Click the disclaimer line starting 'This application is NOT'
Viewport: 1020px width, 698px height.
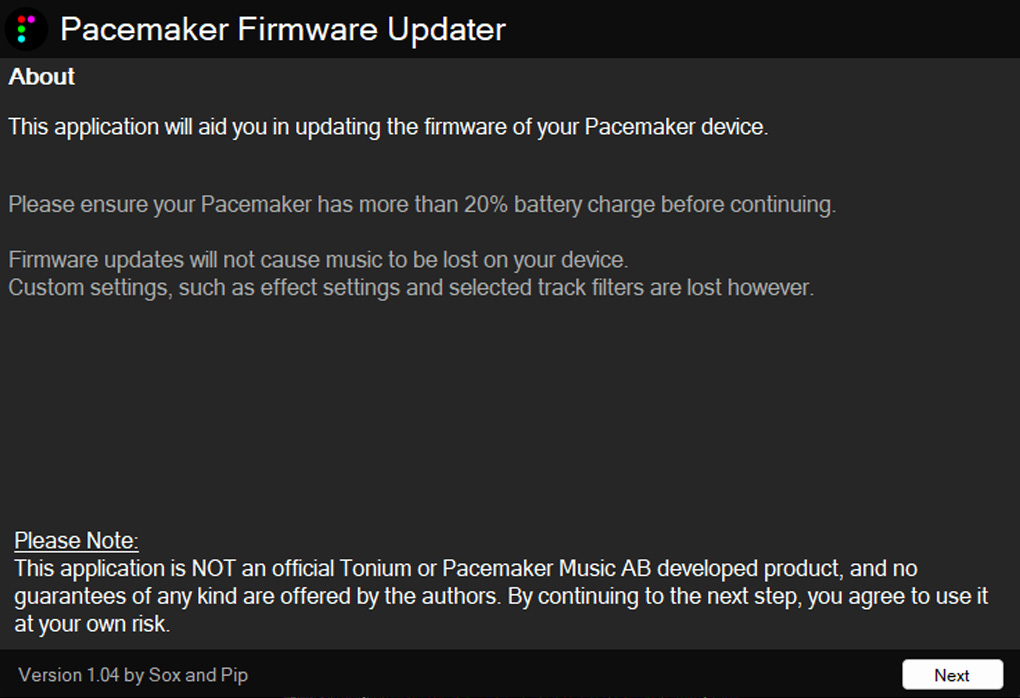[x=465, y=569]
